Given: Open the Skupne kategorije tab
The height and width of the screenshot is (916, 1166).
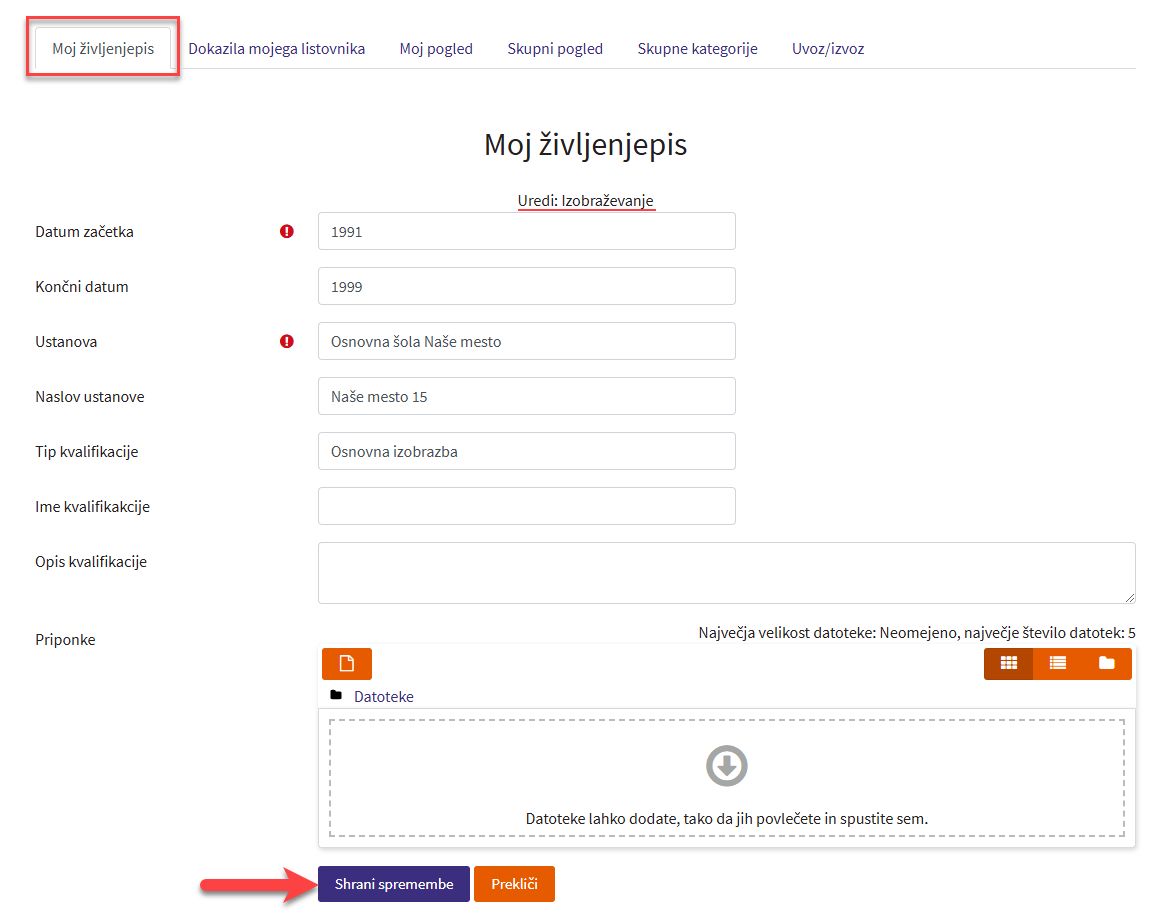Looking at the screenshot, I should 697,48.
